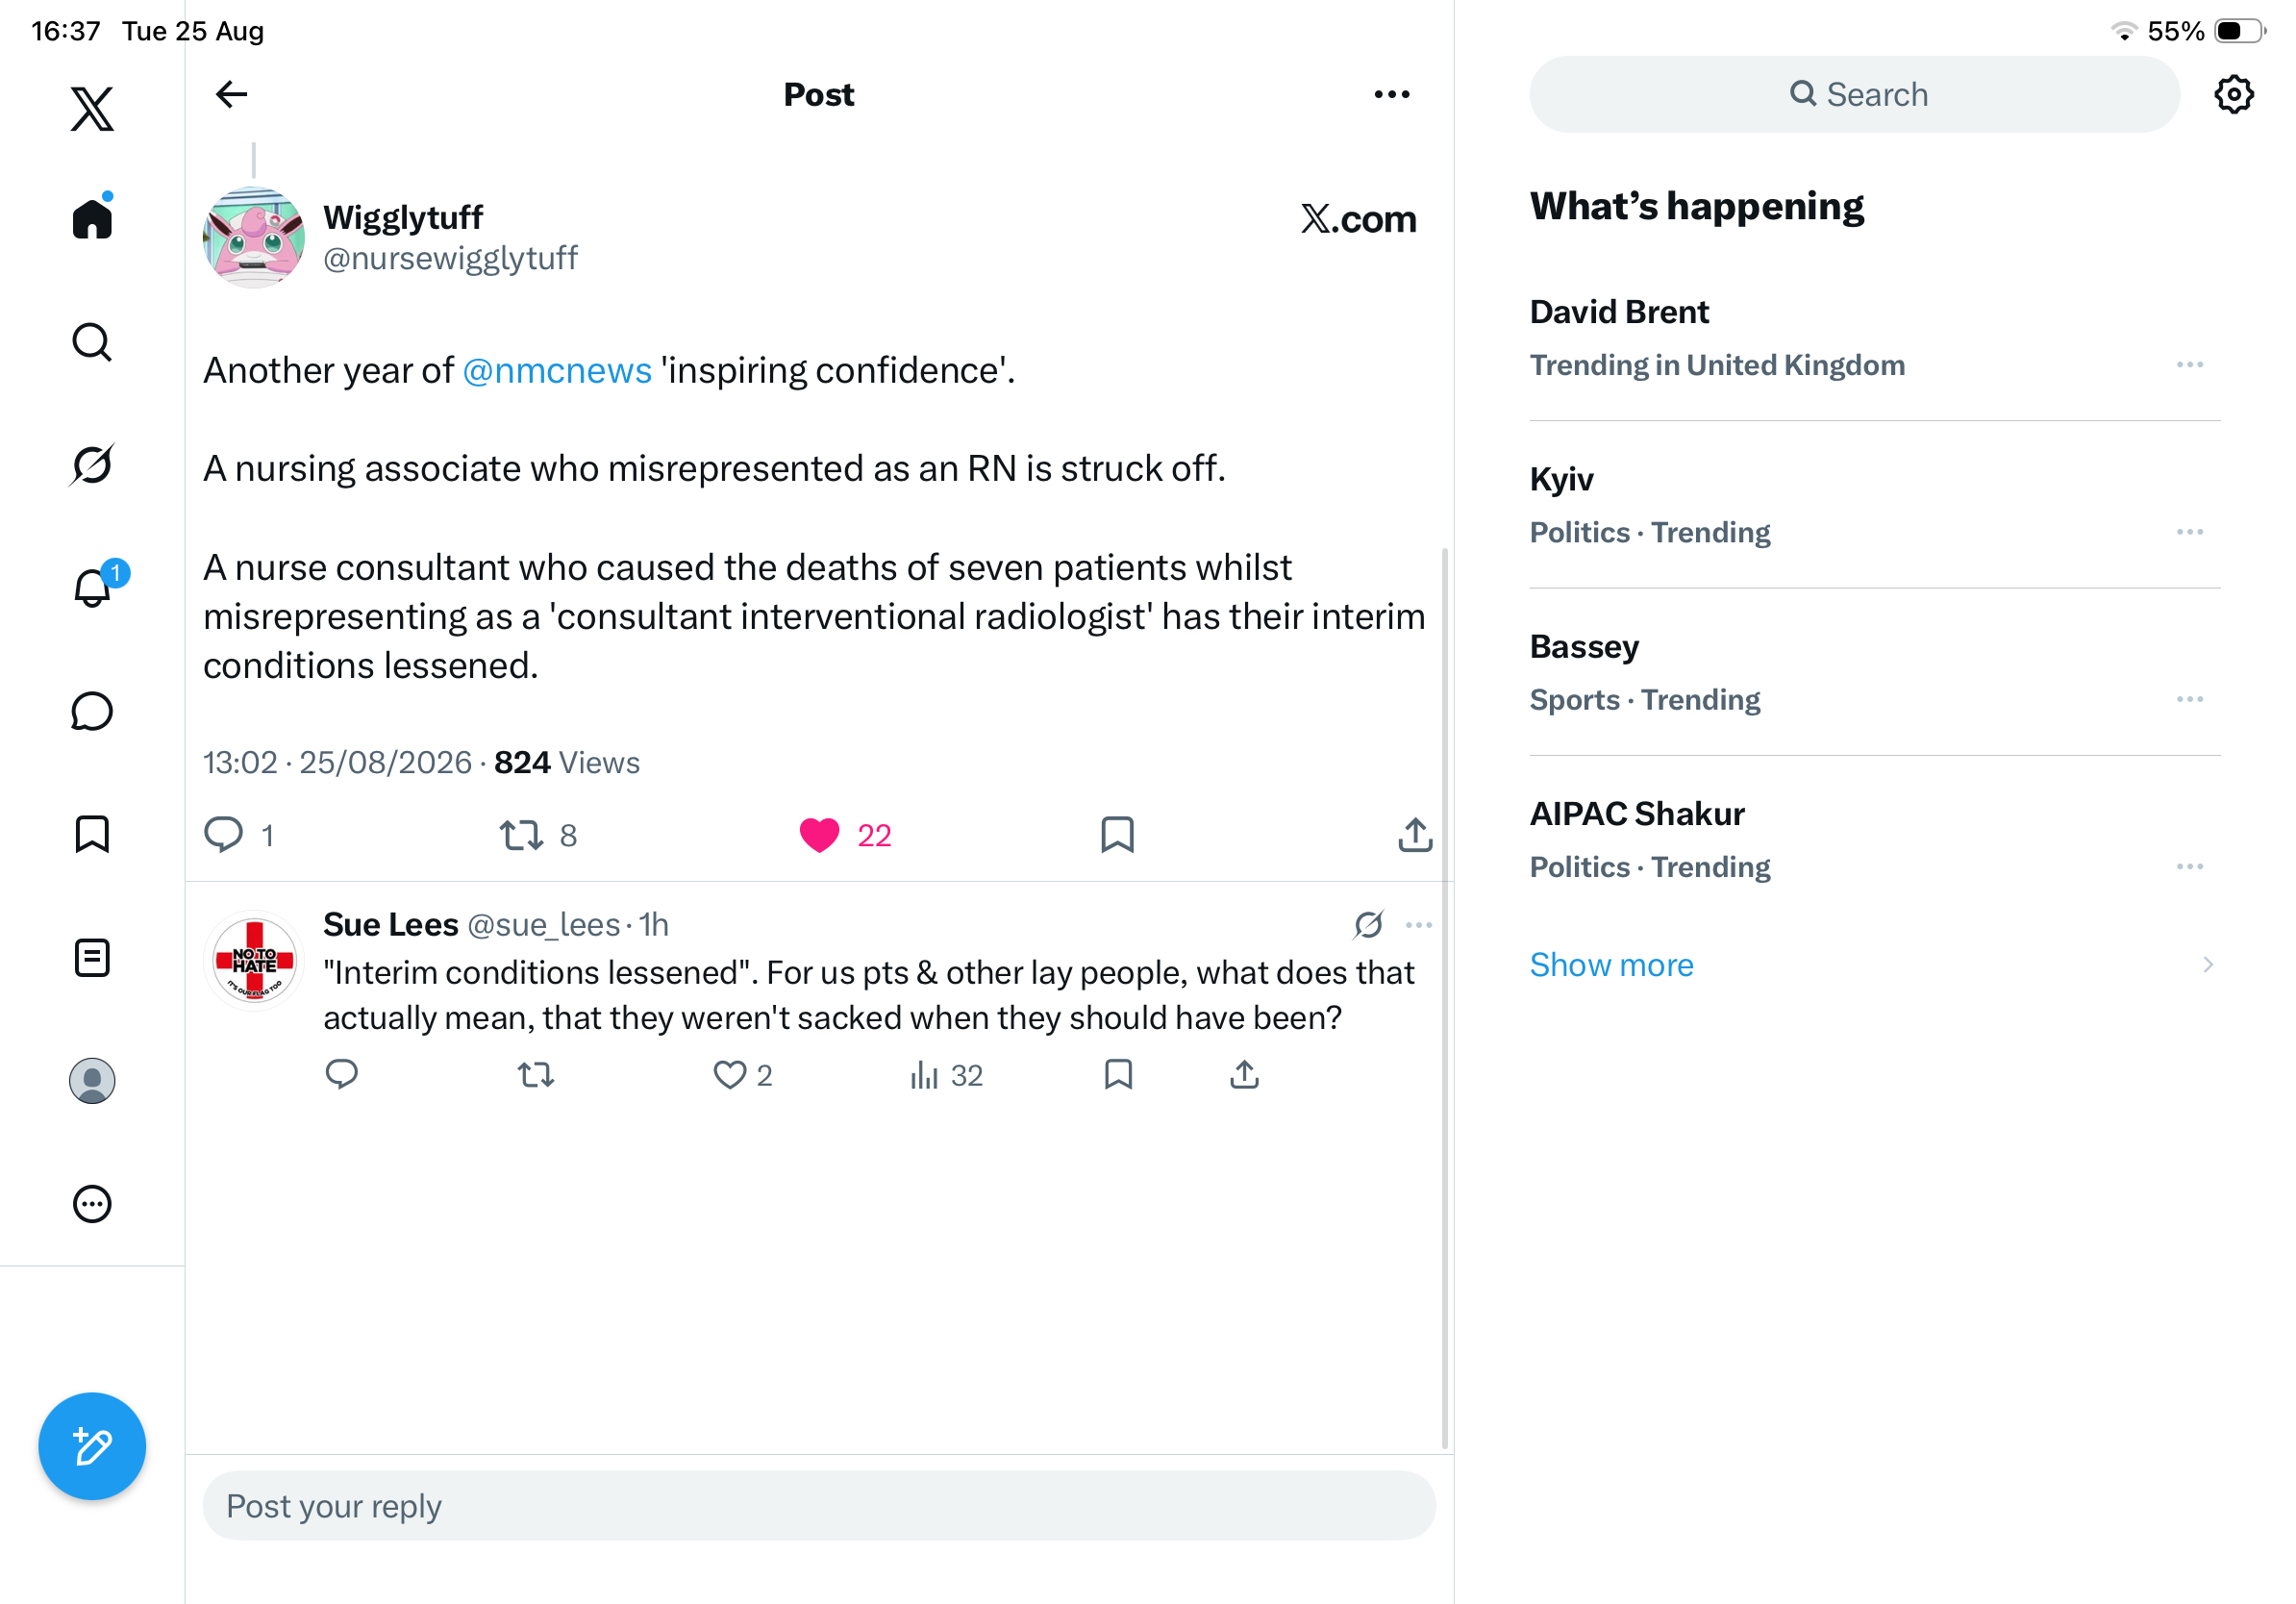
Task: Share Wigglytuff's post via share icon
Action: tap(1415, 835)
